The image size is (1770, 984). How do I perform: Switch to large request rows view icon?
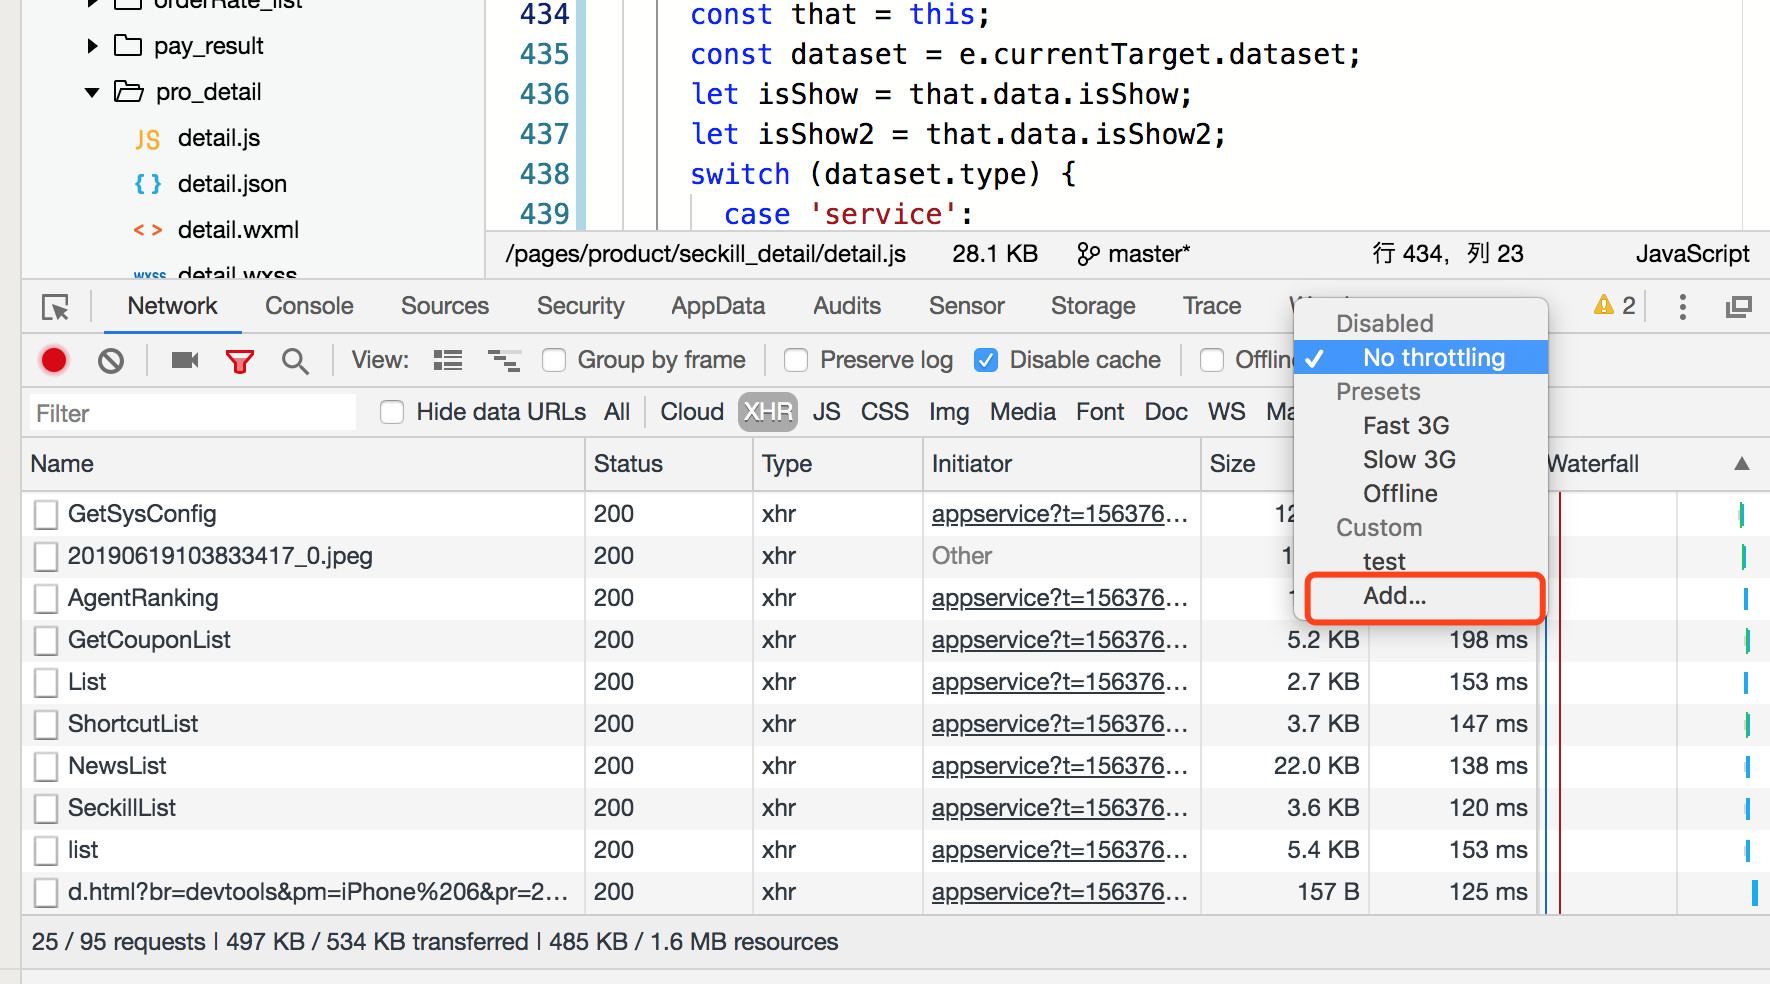447,360
